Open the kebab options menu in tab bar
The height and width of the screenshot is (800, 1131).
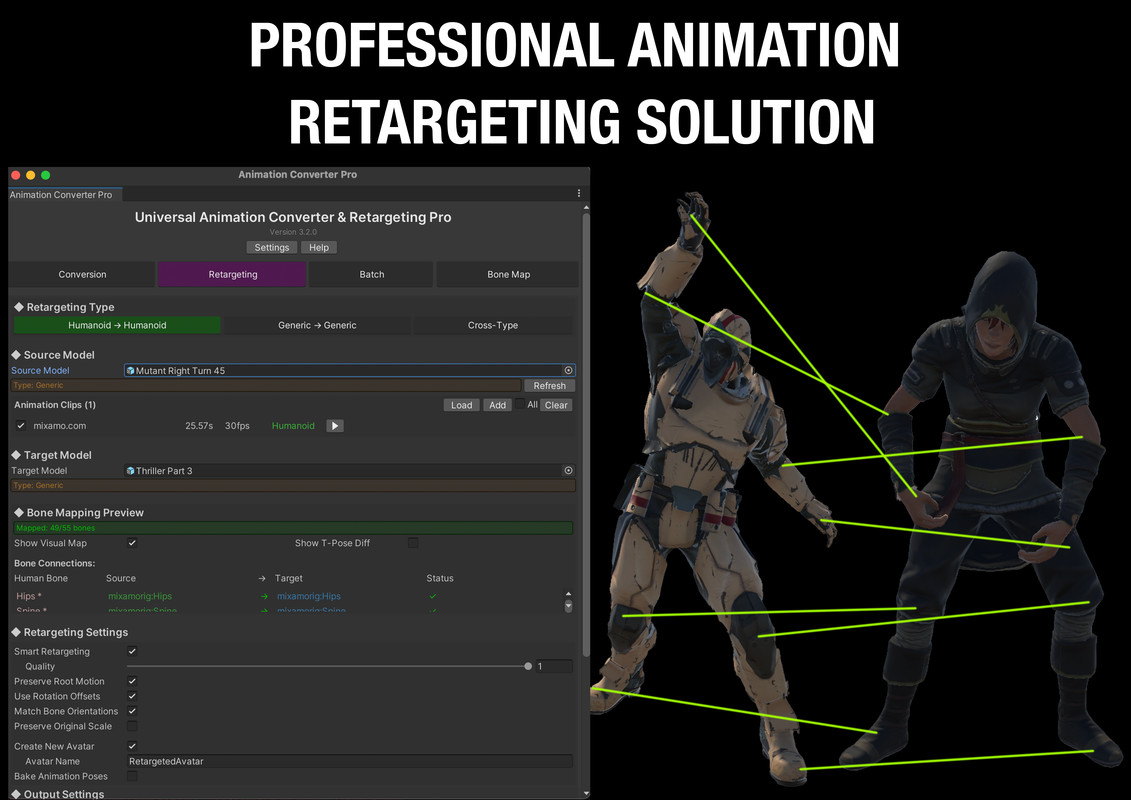[578, 193]
